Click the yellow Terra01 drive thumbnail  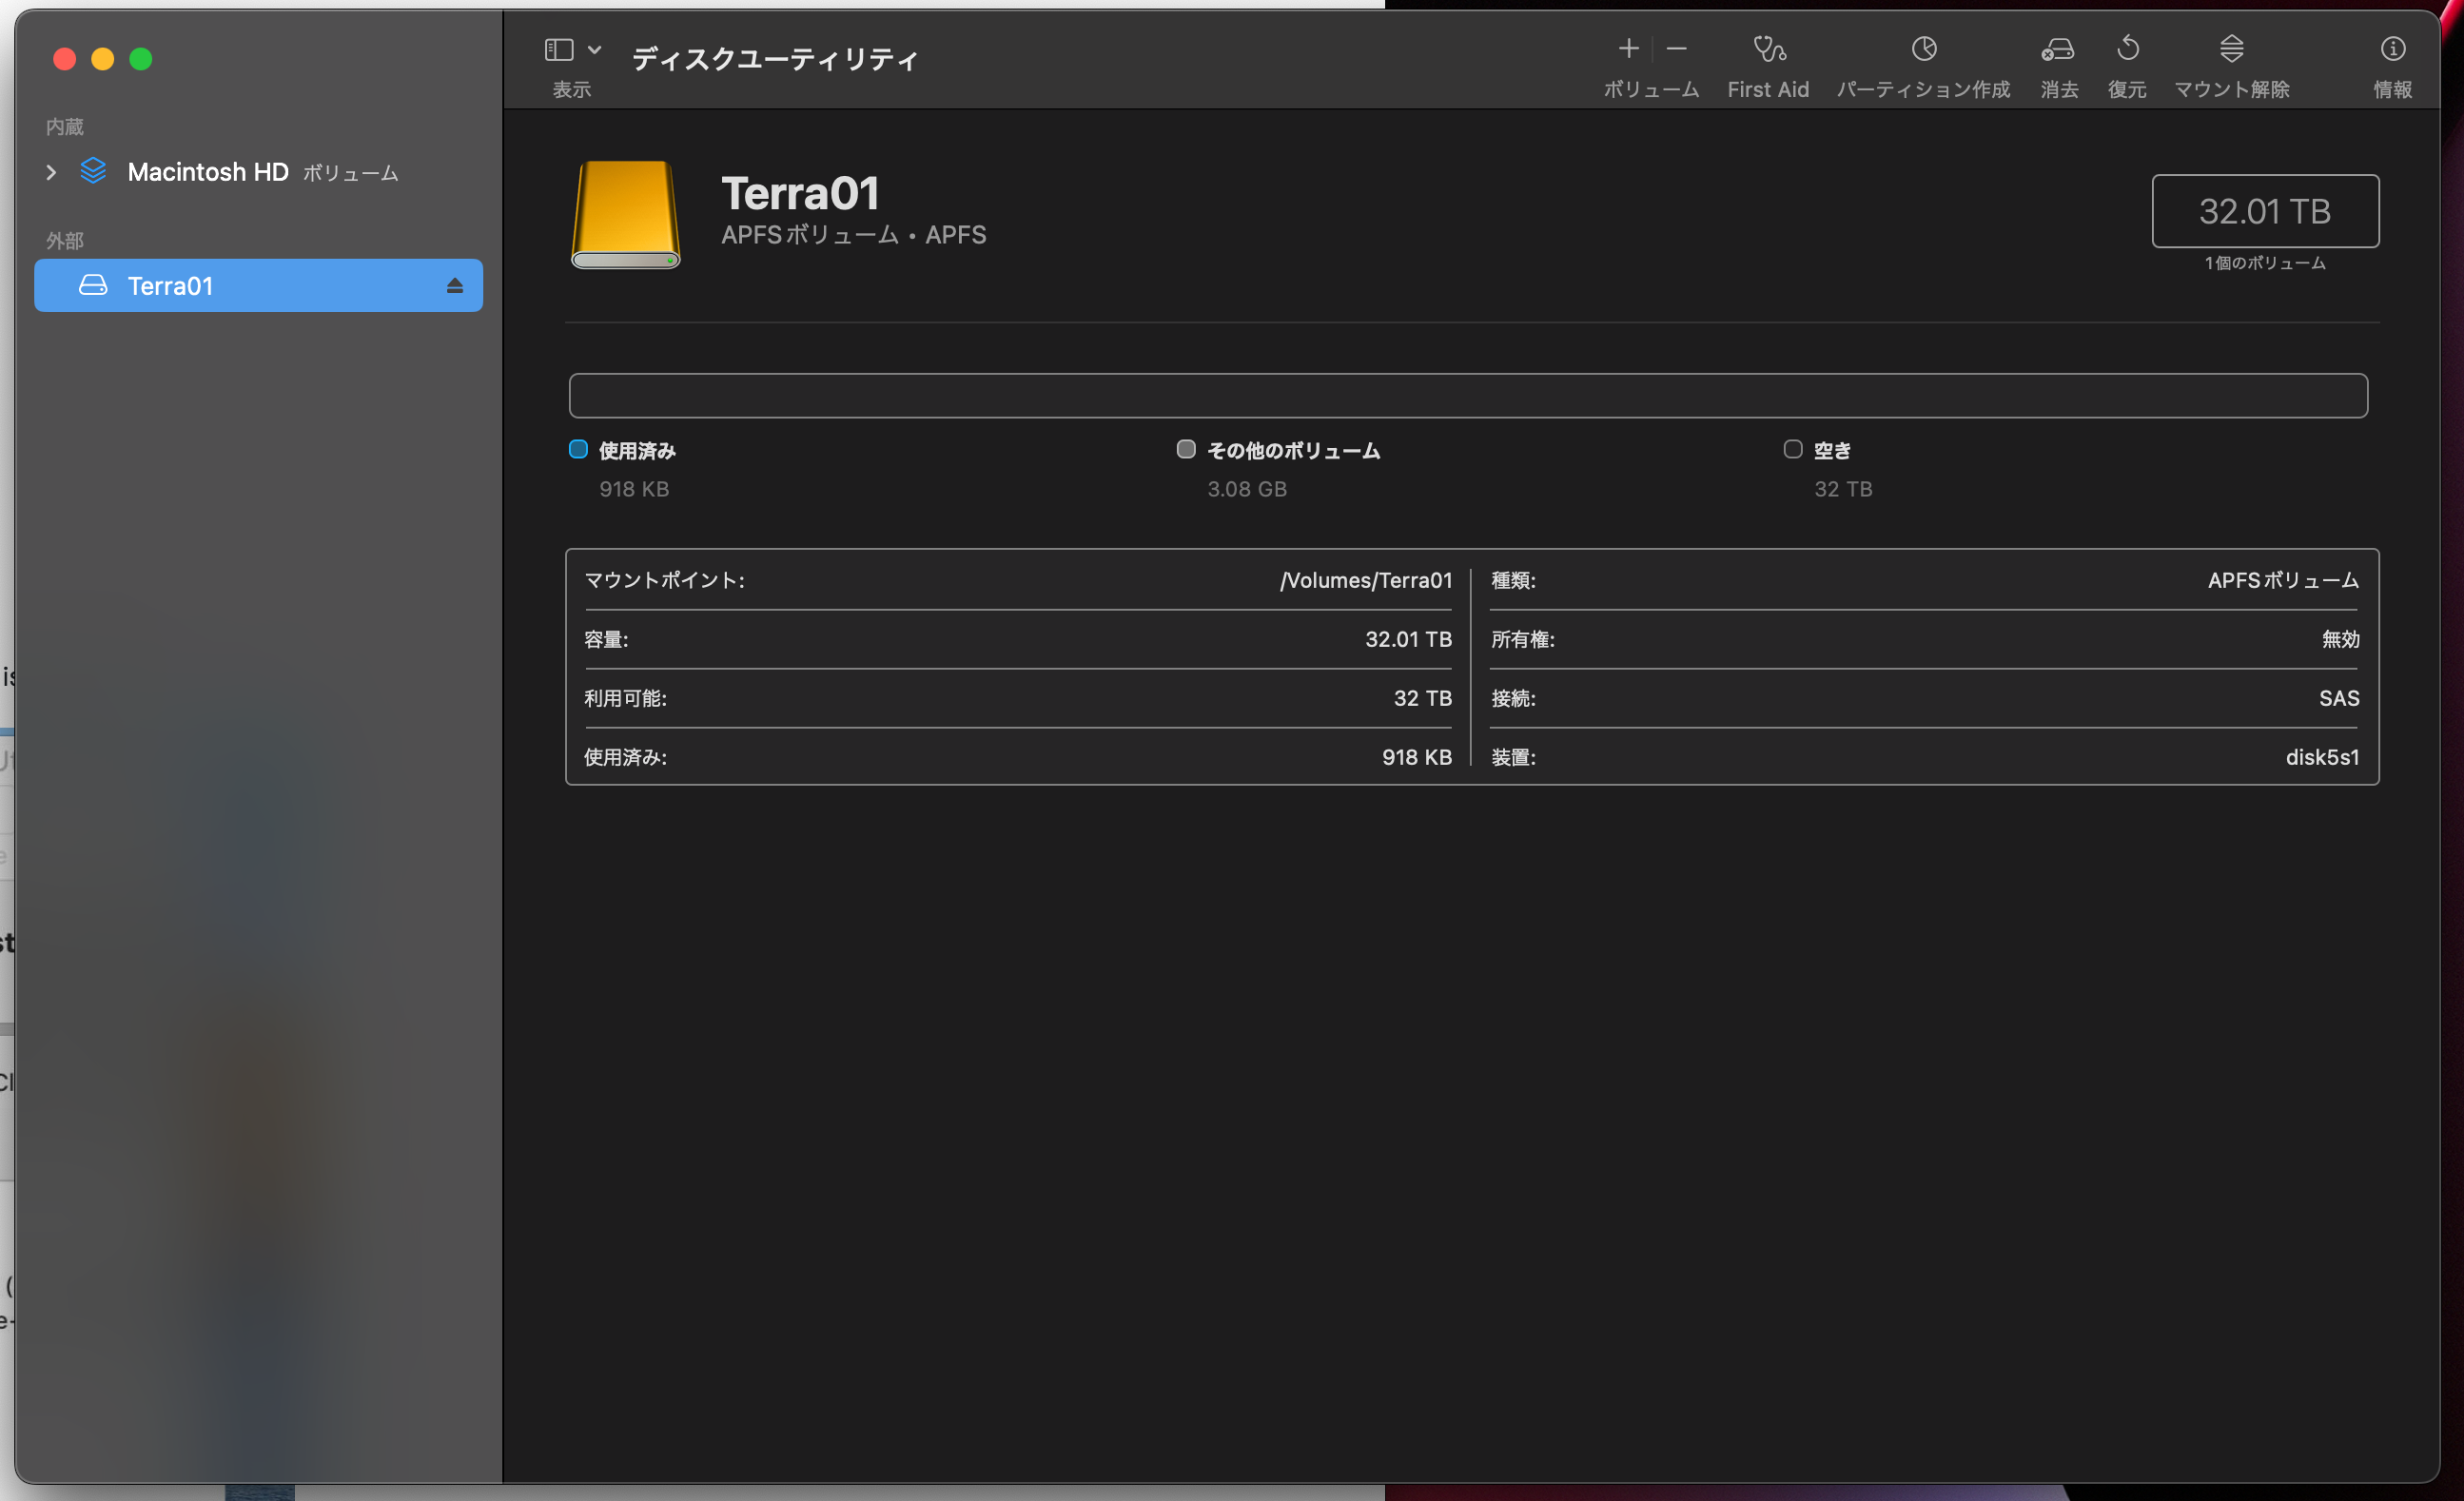pyautogui.click(x=626, y=214)
